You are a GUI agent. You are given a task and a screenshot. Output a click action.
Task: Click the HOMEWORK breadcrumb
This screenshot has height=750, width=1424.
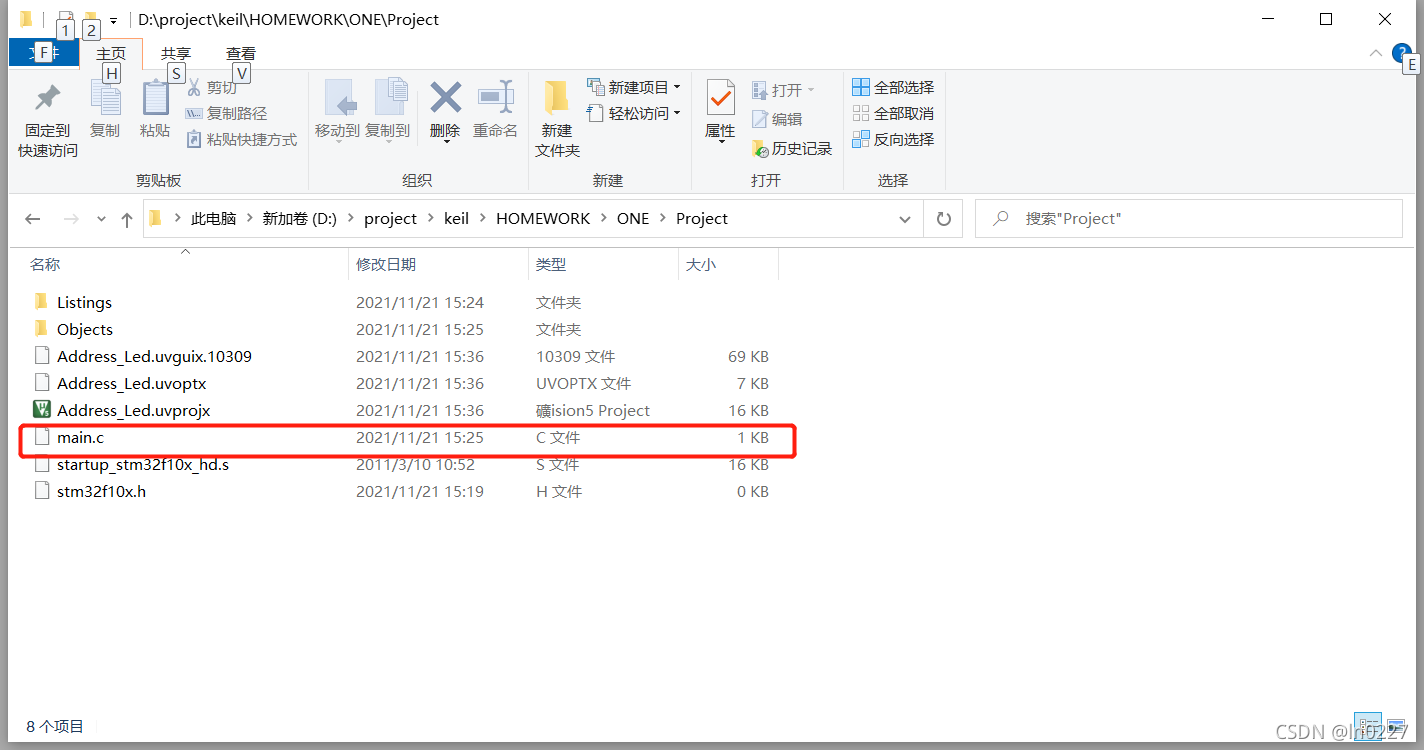pos(543,219)
